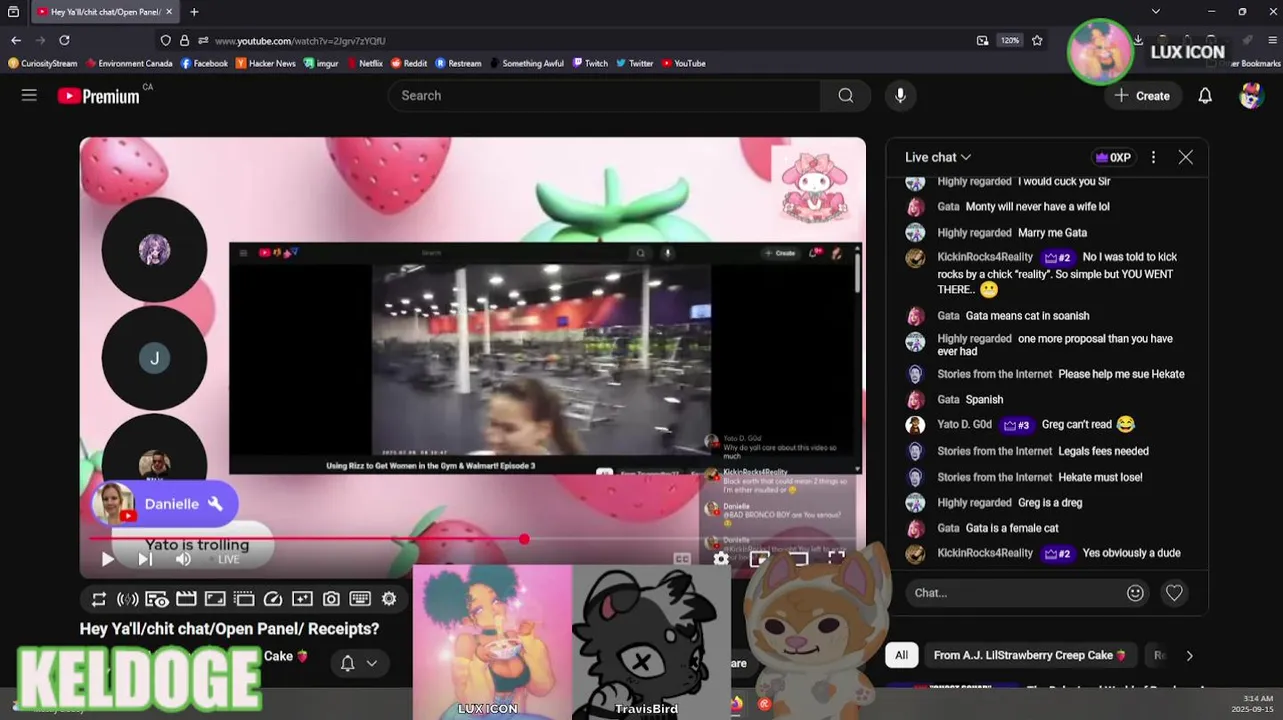This screenshot has height=720, width=1283.
Task: Skip to next video in player
Action: point(145,559)
